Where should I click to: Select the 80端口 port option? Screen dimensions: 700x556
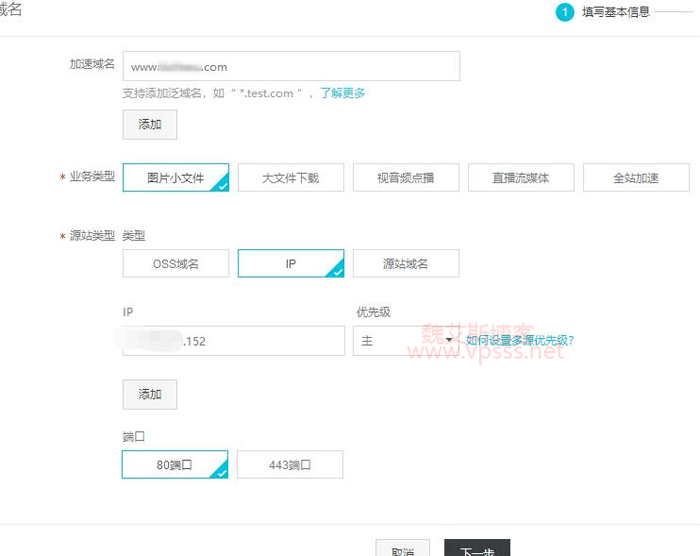click(175, 465)
